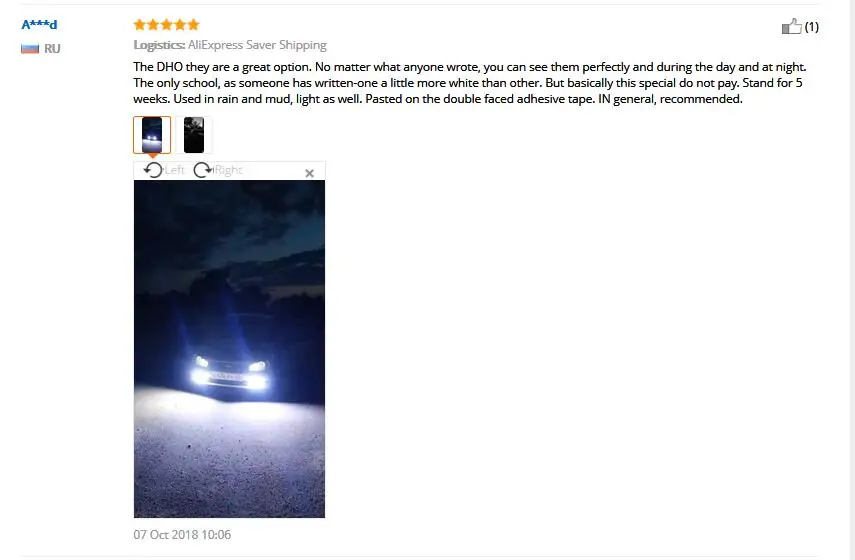Open the second dark review photo thumbnail
This screenshot has width=855, height=560.
tap(194, 135)
